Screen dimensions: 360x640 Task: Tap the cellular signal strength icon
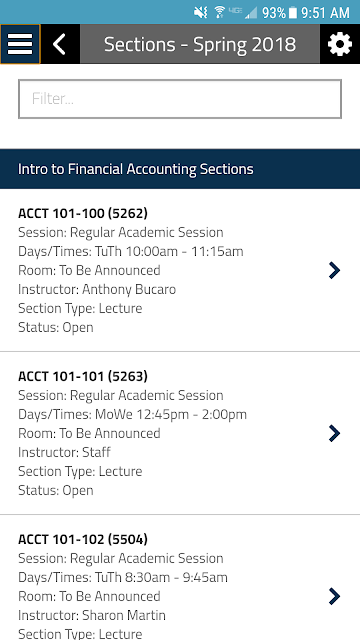251,13
